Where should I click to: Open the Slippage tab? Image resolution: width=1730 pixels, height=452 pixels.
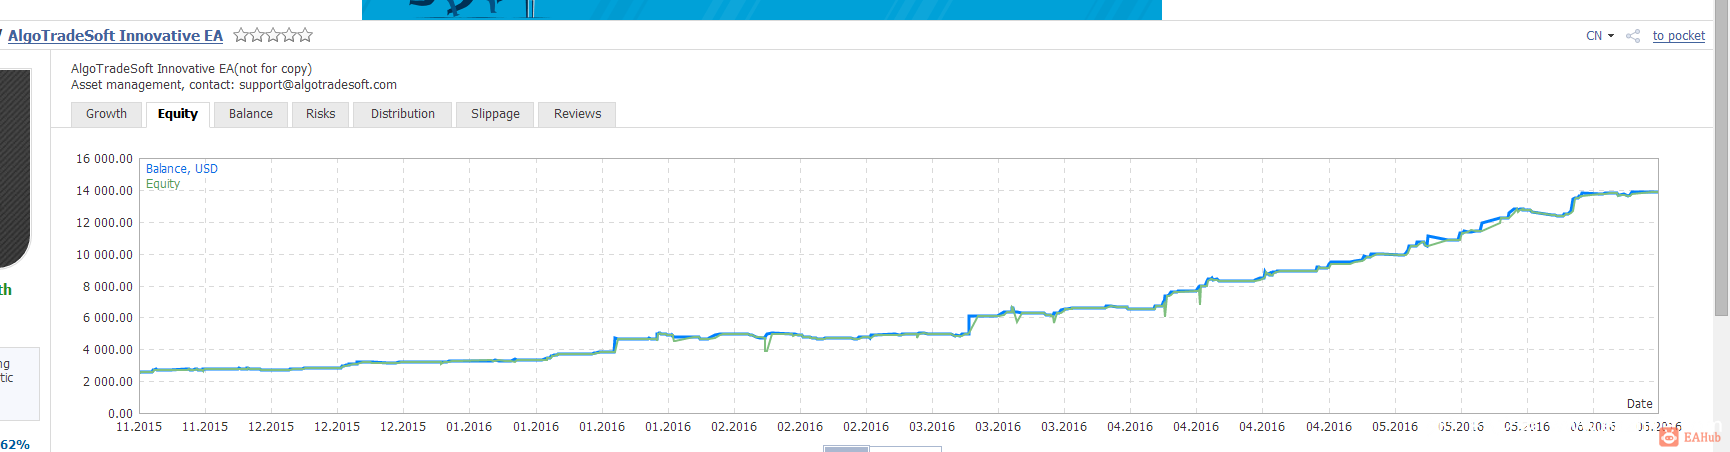(x=496, y=114)
